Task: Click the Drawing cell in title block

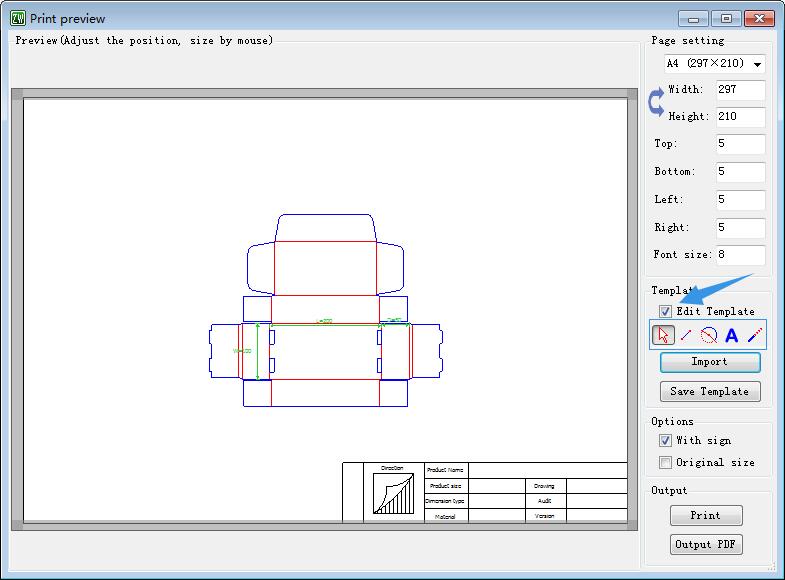Action: (546, 486)
